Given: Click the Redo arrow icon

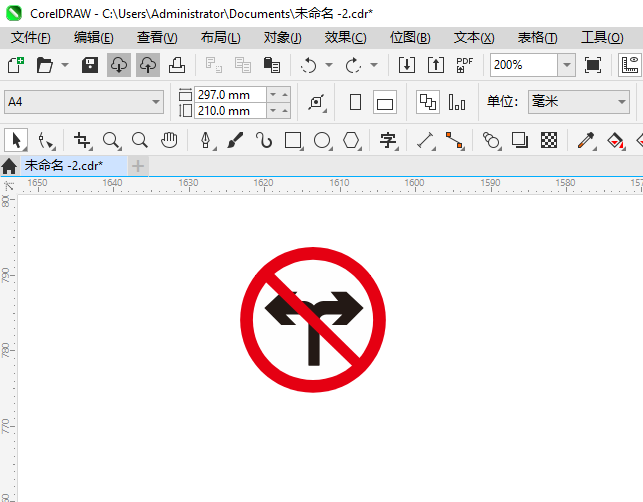Looking at the screenshot, I should coord(353,65).
